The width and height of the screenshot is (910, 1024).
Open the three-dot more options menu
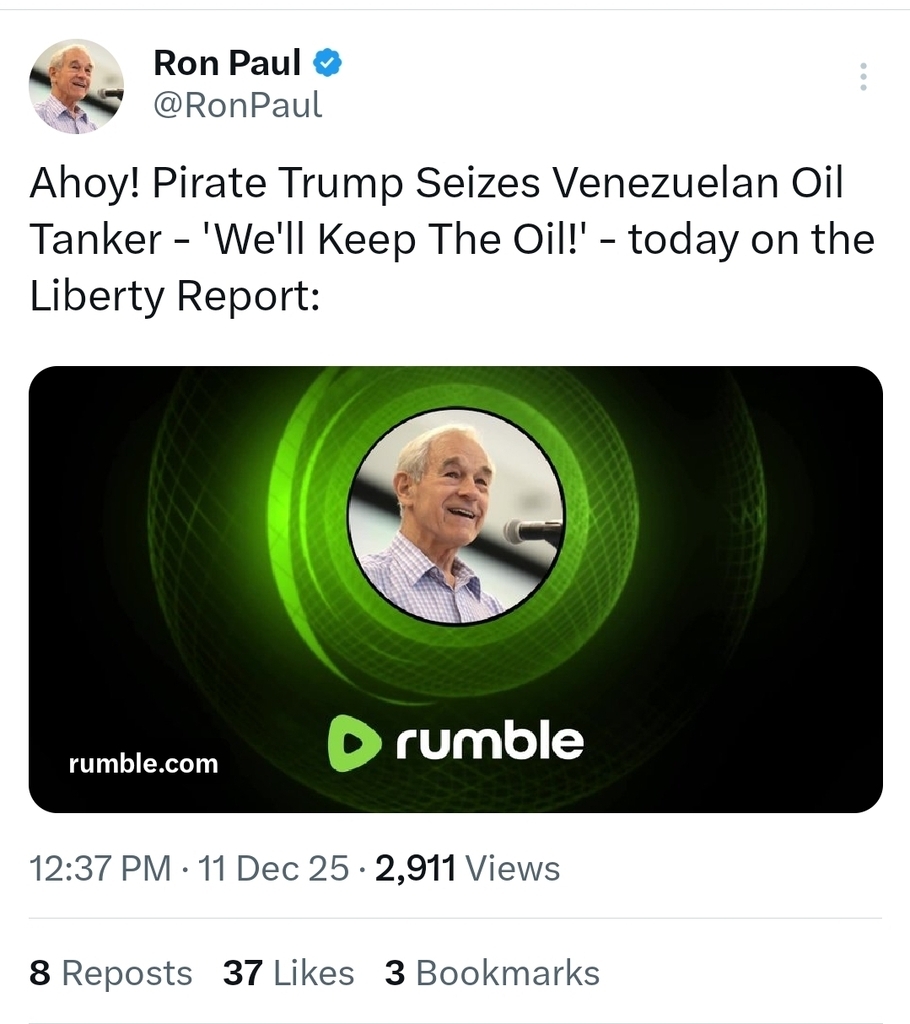coord(863,77)
